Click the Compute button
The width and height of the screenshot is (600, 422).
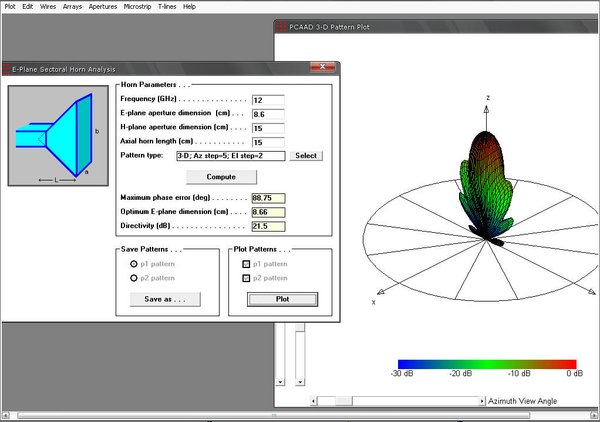221,177
